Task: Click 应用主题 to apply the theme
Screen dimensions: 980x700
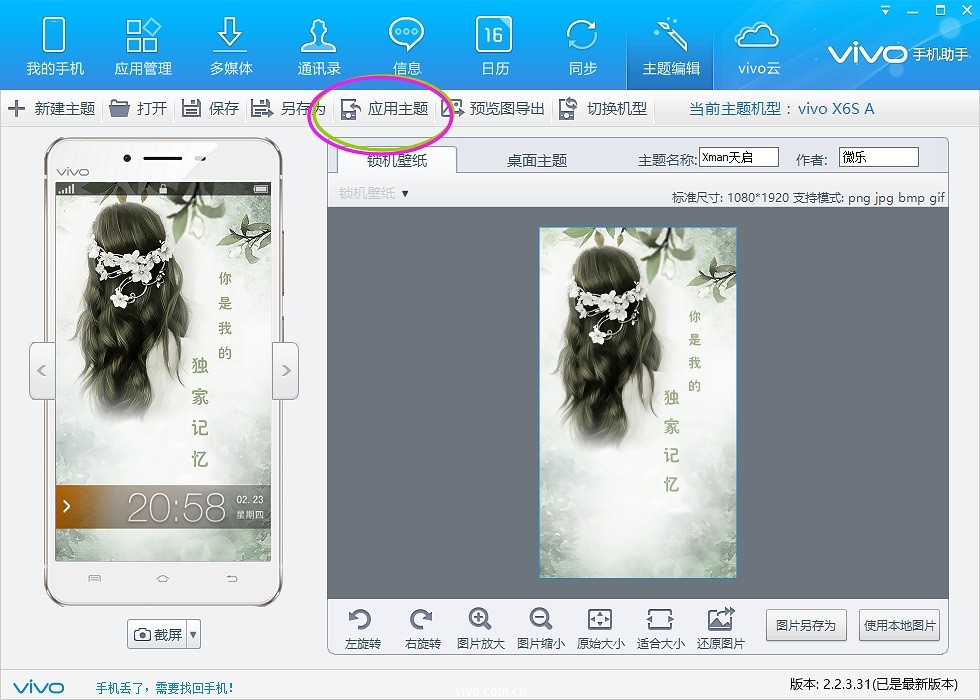Action: click(x=384, y=109)
